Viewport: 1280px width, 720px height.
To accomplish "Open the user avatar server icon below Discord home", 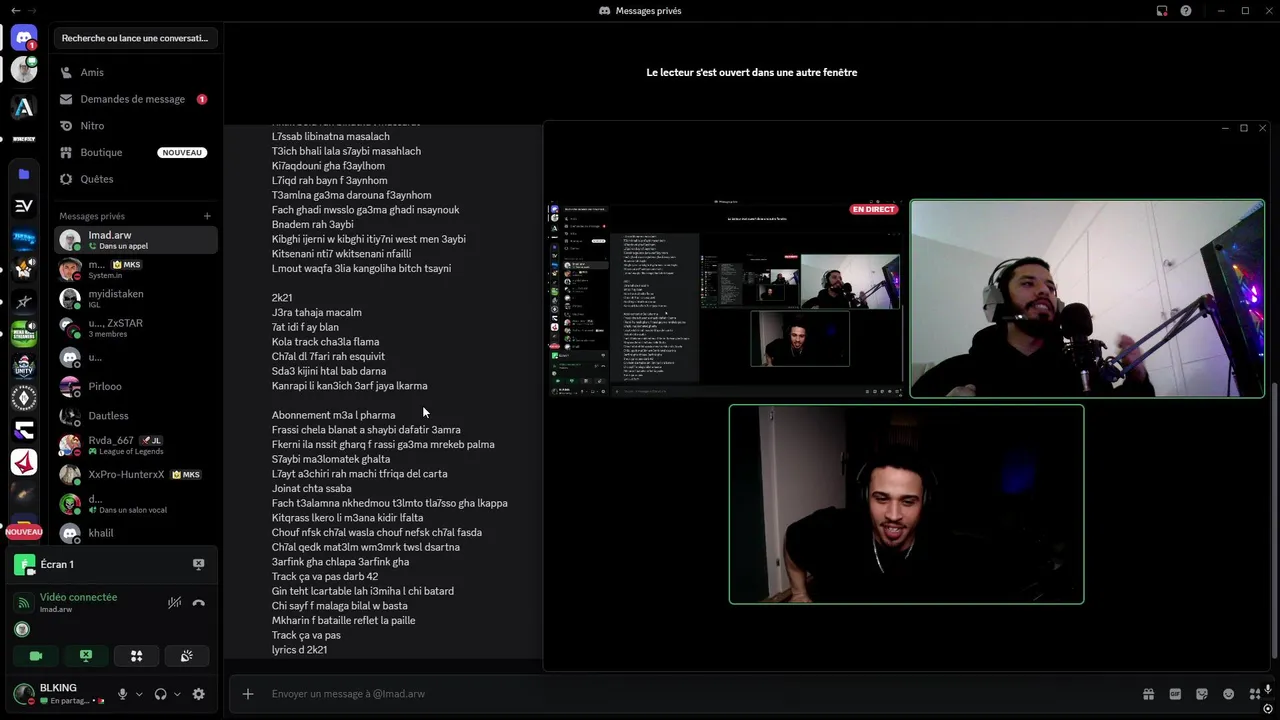I will (24, 70).
